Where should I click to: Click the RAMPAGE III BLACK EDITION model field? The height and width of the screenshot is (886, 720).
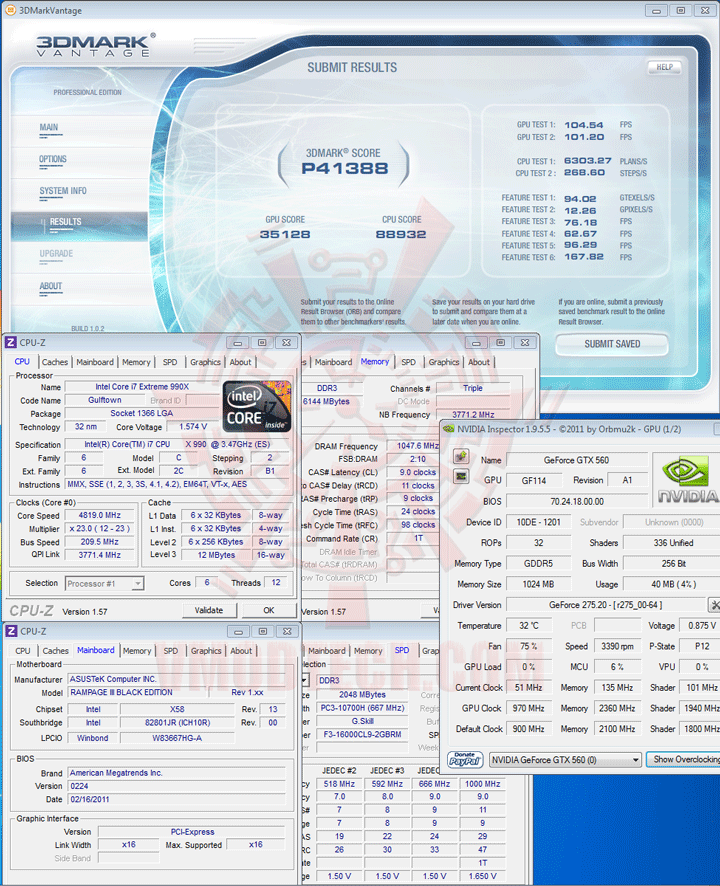click(x=137, y=692)
